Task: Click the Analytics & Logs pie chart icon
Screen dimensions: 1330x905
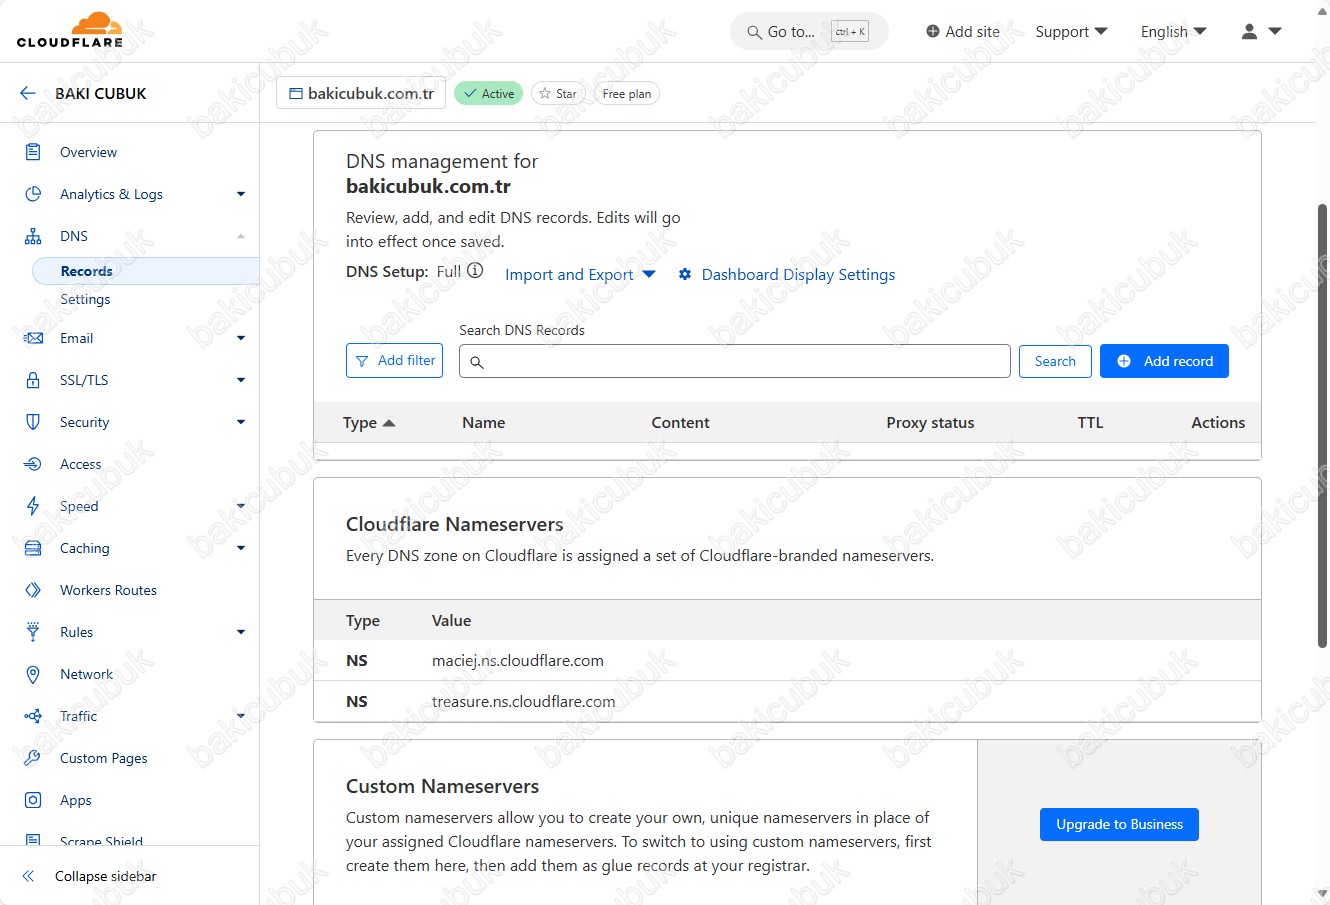Action: (x=33, y=194)
